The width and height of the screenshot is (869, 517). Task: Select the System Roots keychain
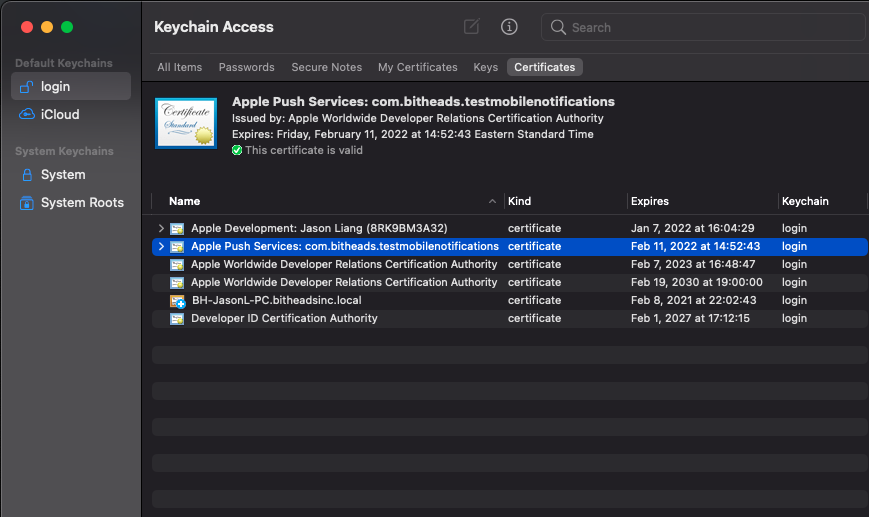tap(71, 203)
